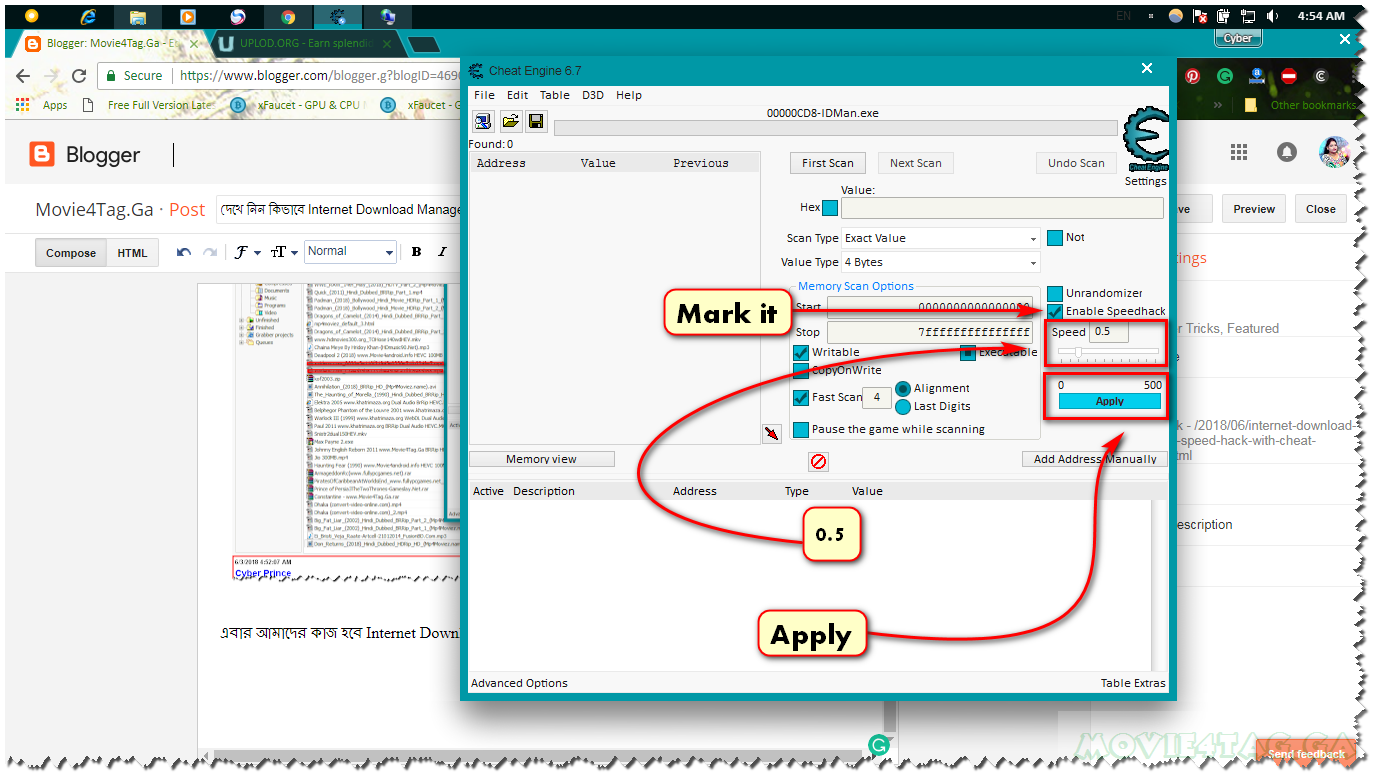Click the save floppy disk icon
The image size is (1377, 779).
tap(536, 122)
